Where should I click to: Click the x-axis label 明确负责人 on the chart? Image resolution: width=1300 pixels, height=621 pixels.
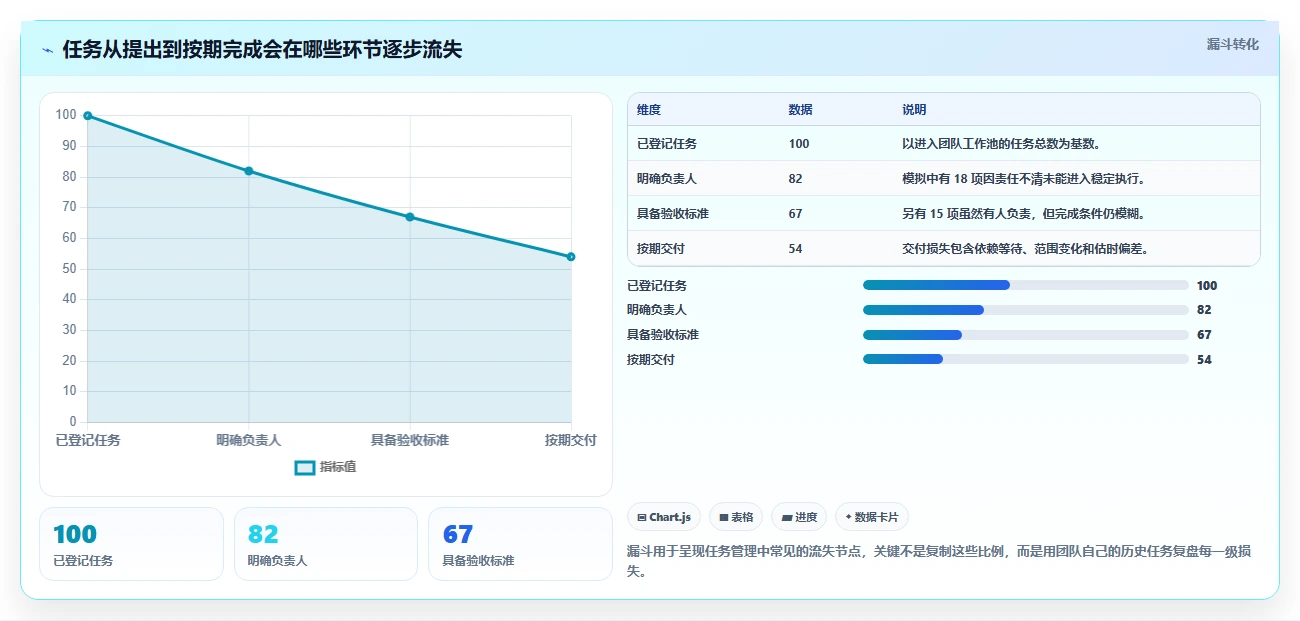[249, 440]
